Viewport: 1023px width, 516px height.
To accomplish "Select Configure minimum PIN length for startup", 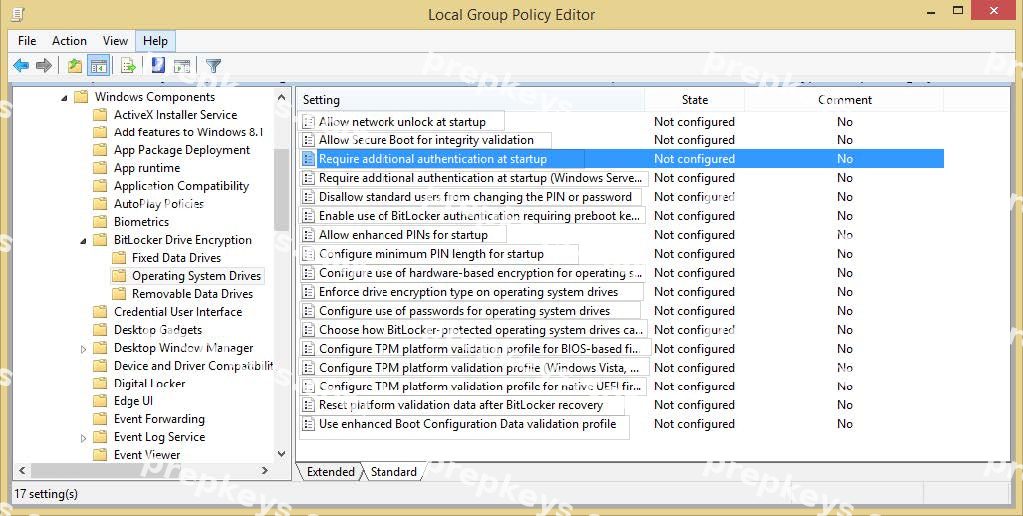I will (x=431, y=254).
